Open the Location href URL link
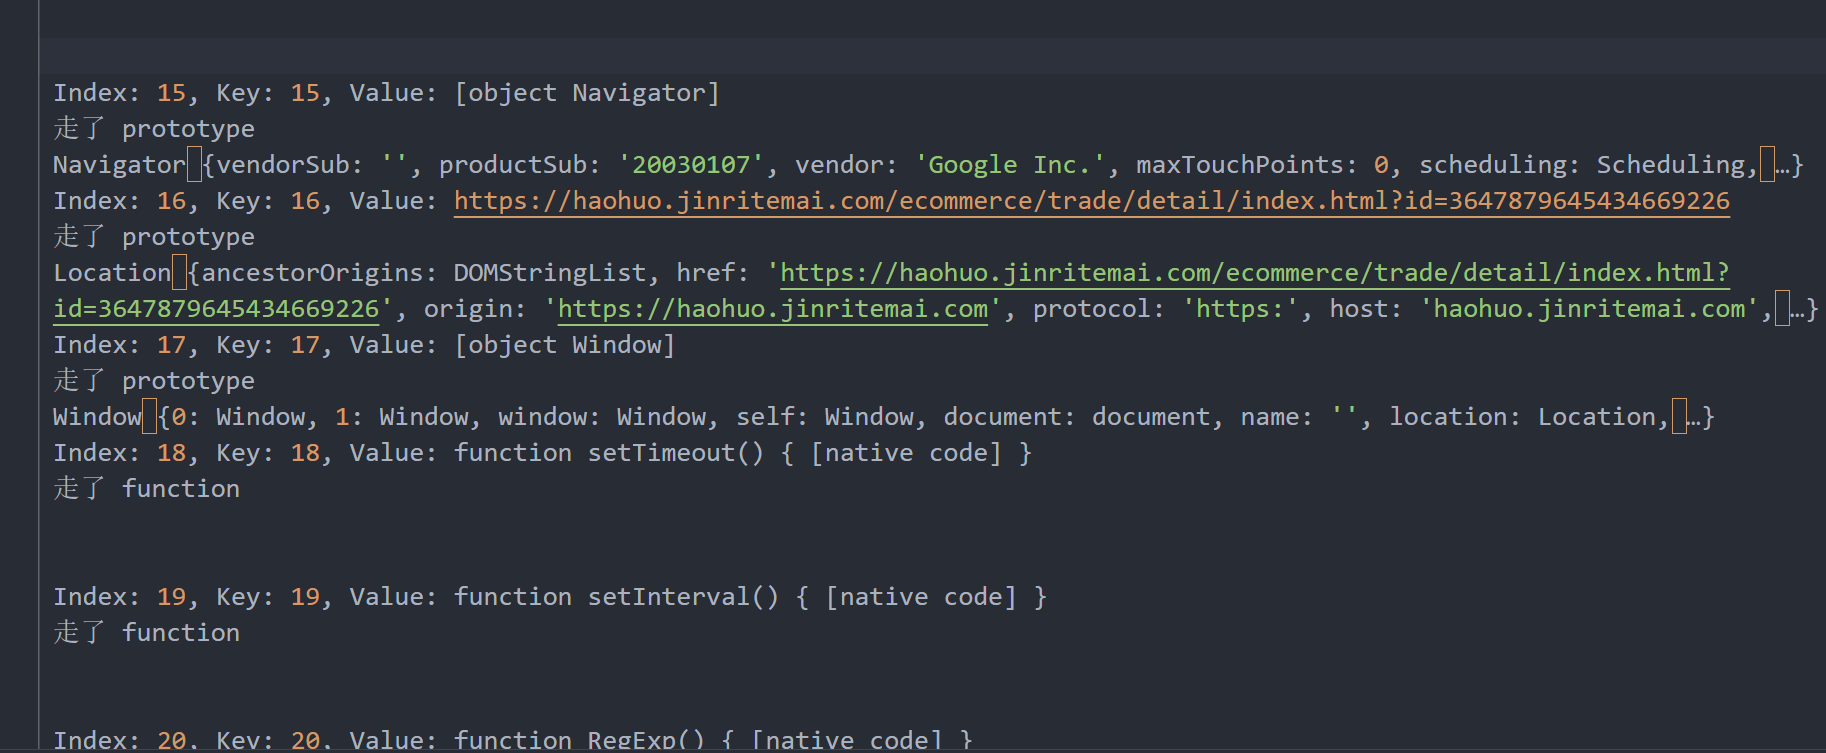 (1254, 273)
